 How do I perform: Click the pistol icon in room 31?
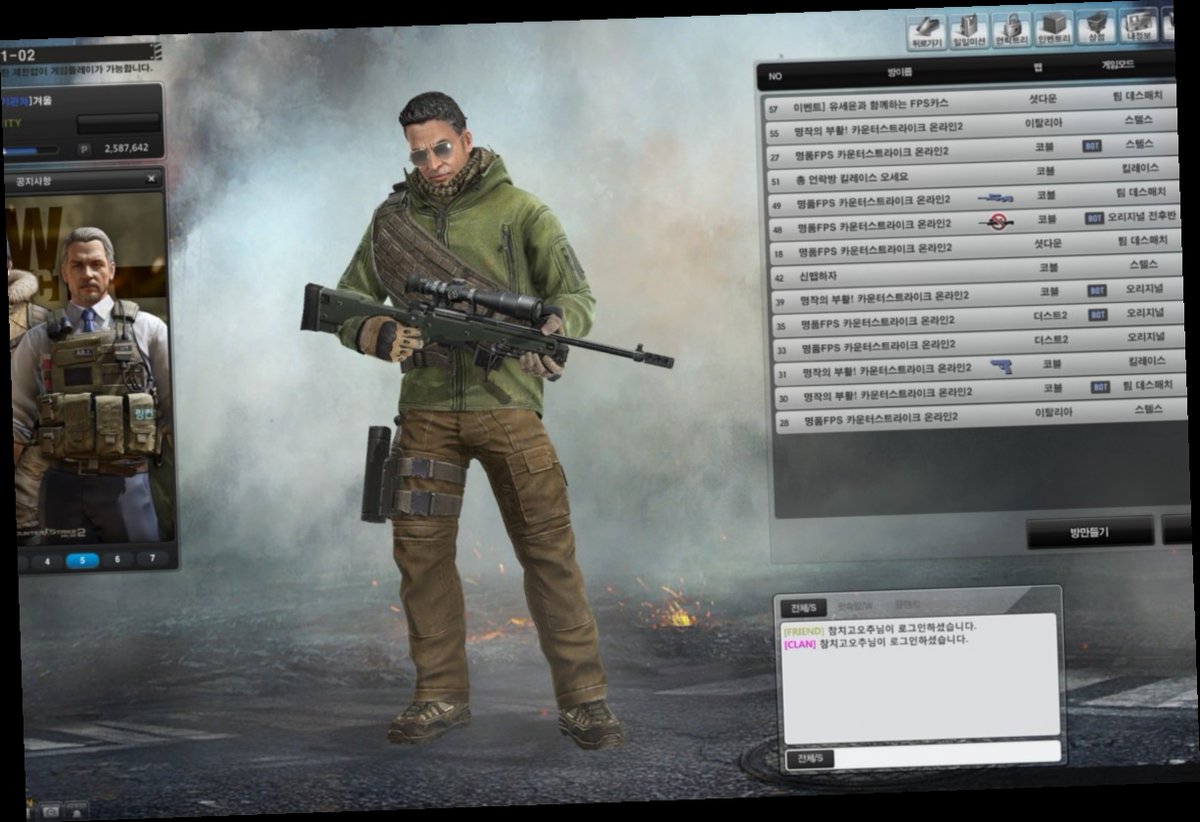pyautogui.click(x=1001, y=367)
